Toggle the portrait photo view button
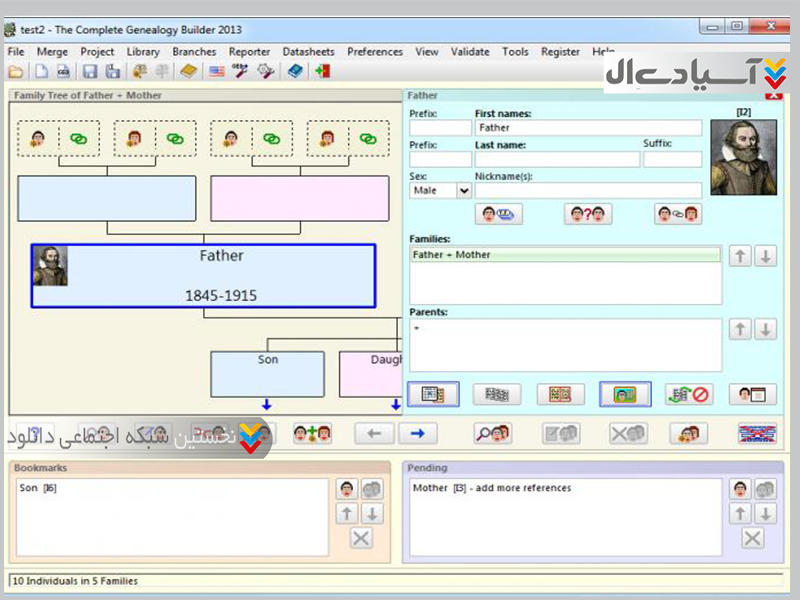This screenshot has width=800, height=600. (625, 394)
